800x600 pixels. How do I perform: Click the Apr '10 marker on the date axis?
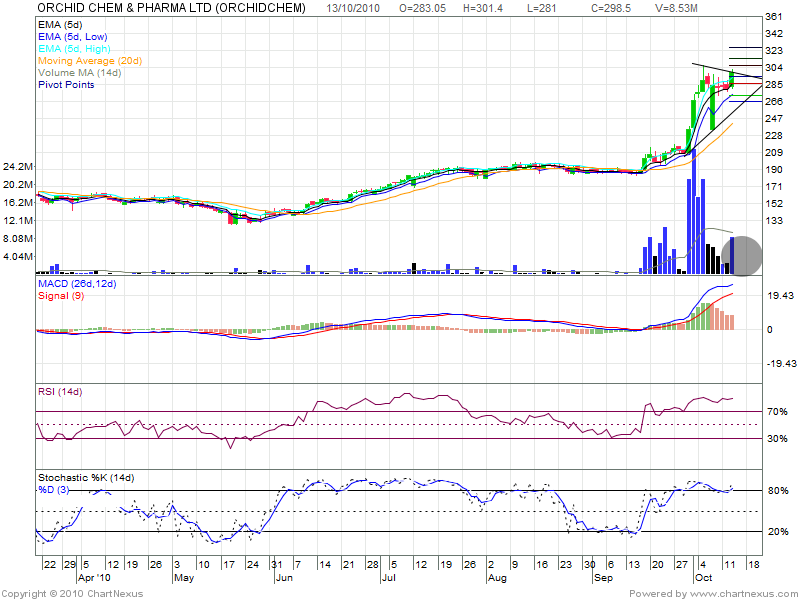coord(95,578)
